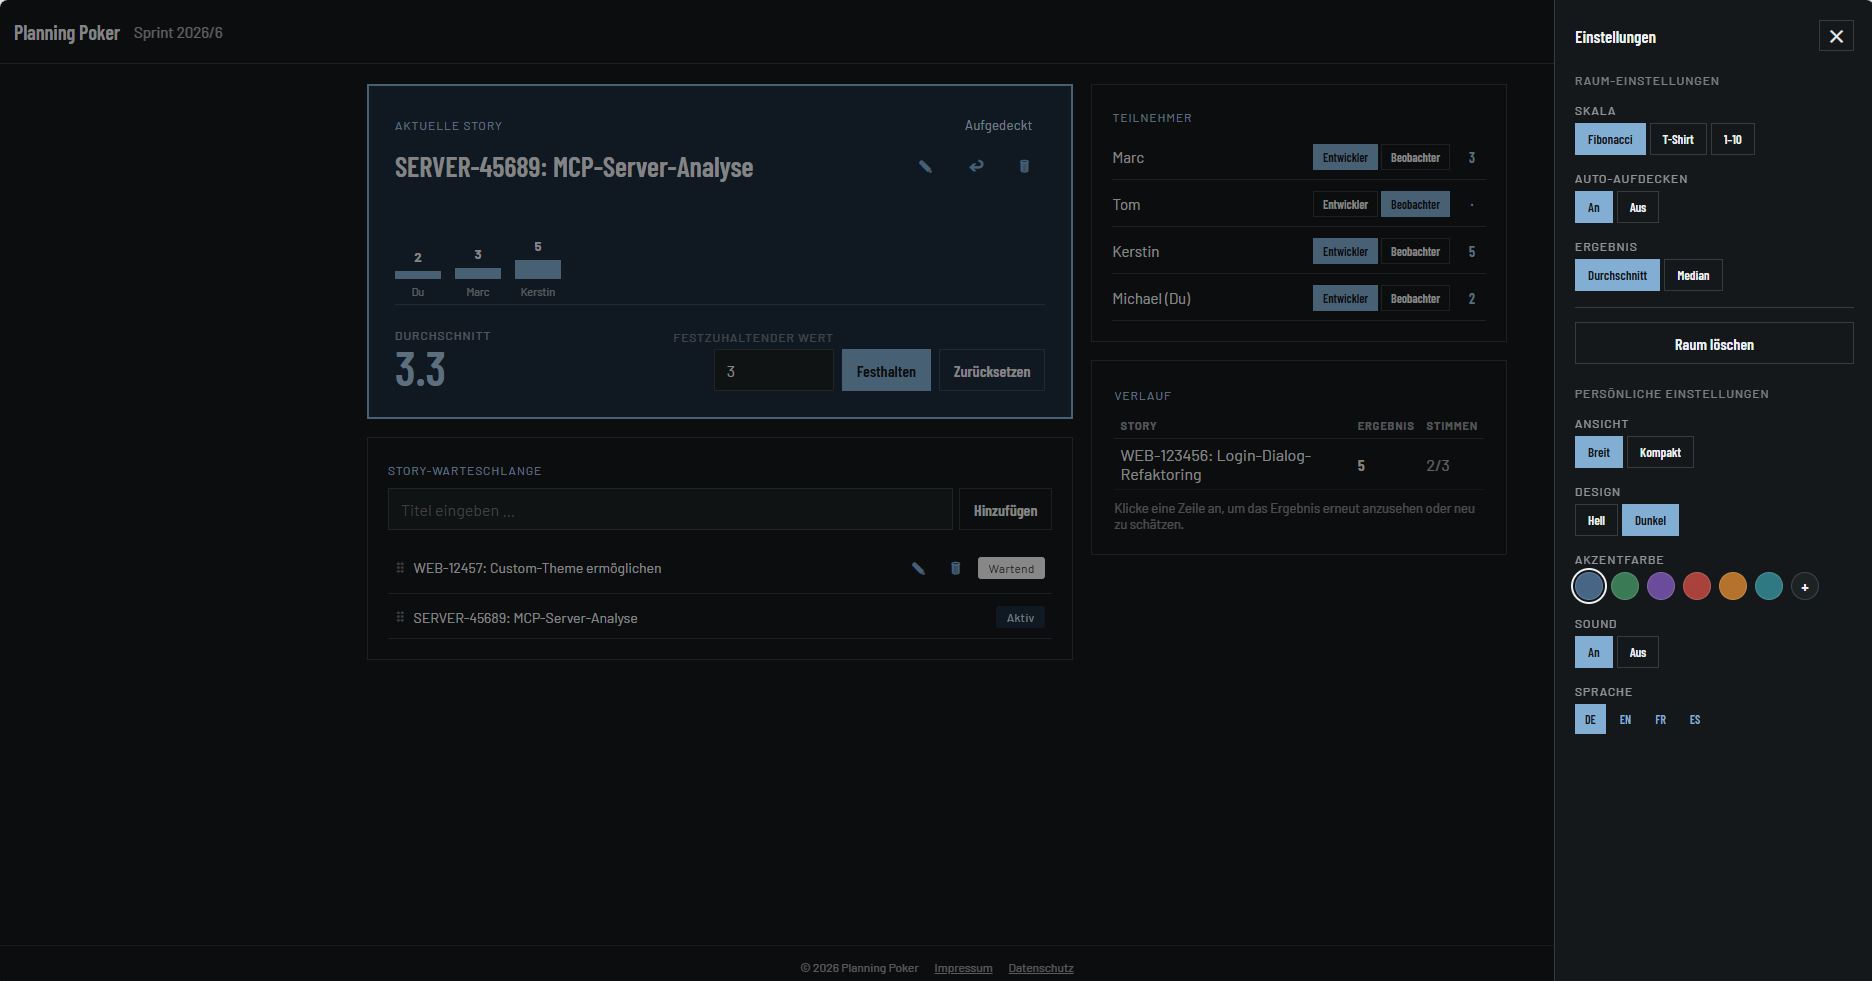Pick the orange accent color
Viewport: 1872px width, 981px height.
[1733, 586]
